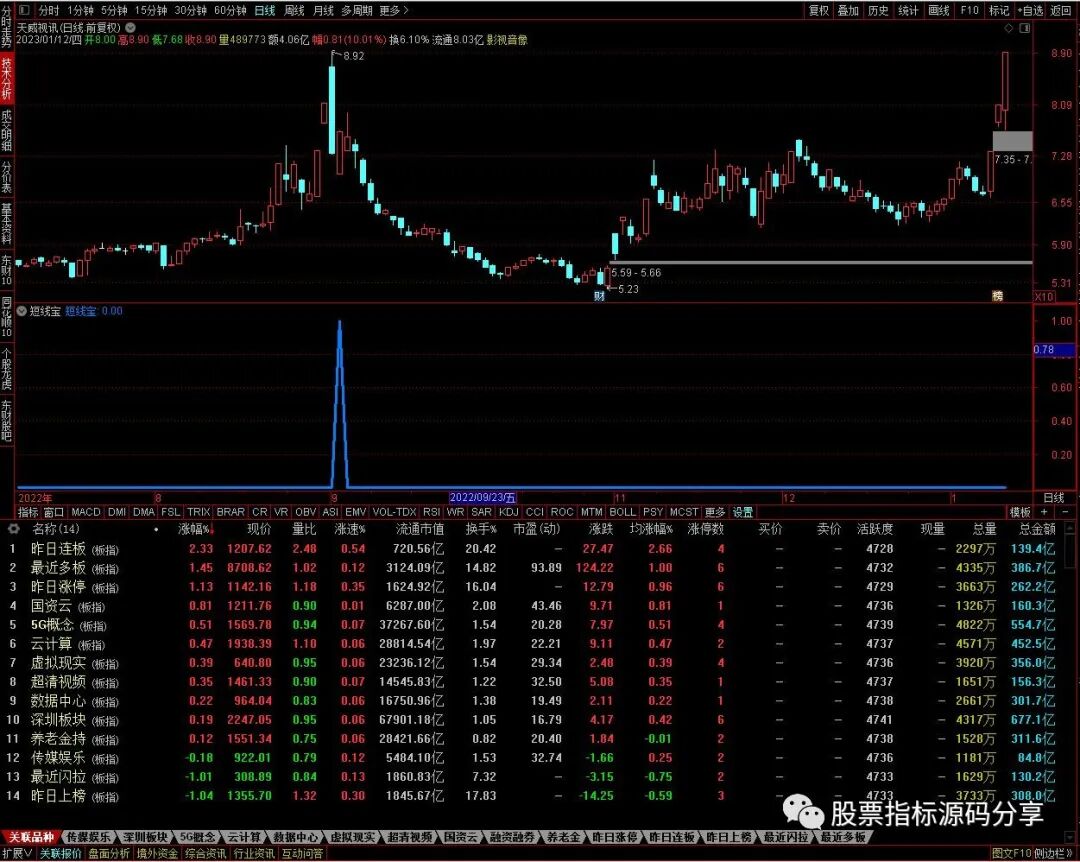Image resolution: width=1080 pixels, height=862 pixels.
Task: Expand 更多 in indicator bar
Action: (x=715, y=512)
